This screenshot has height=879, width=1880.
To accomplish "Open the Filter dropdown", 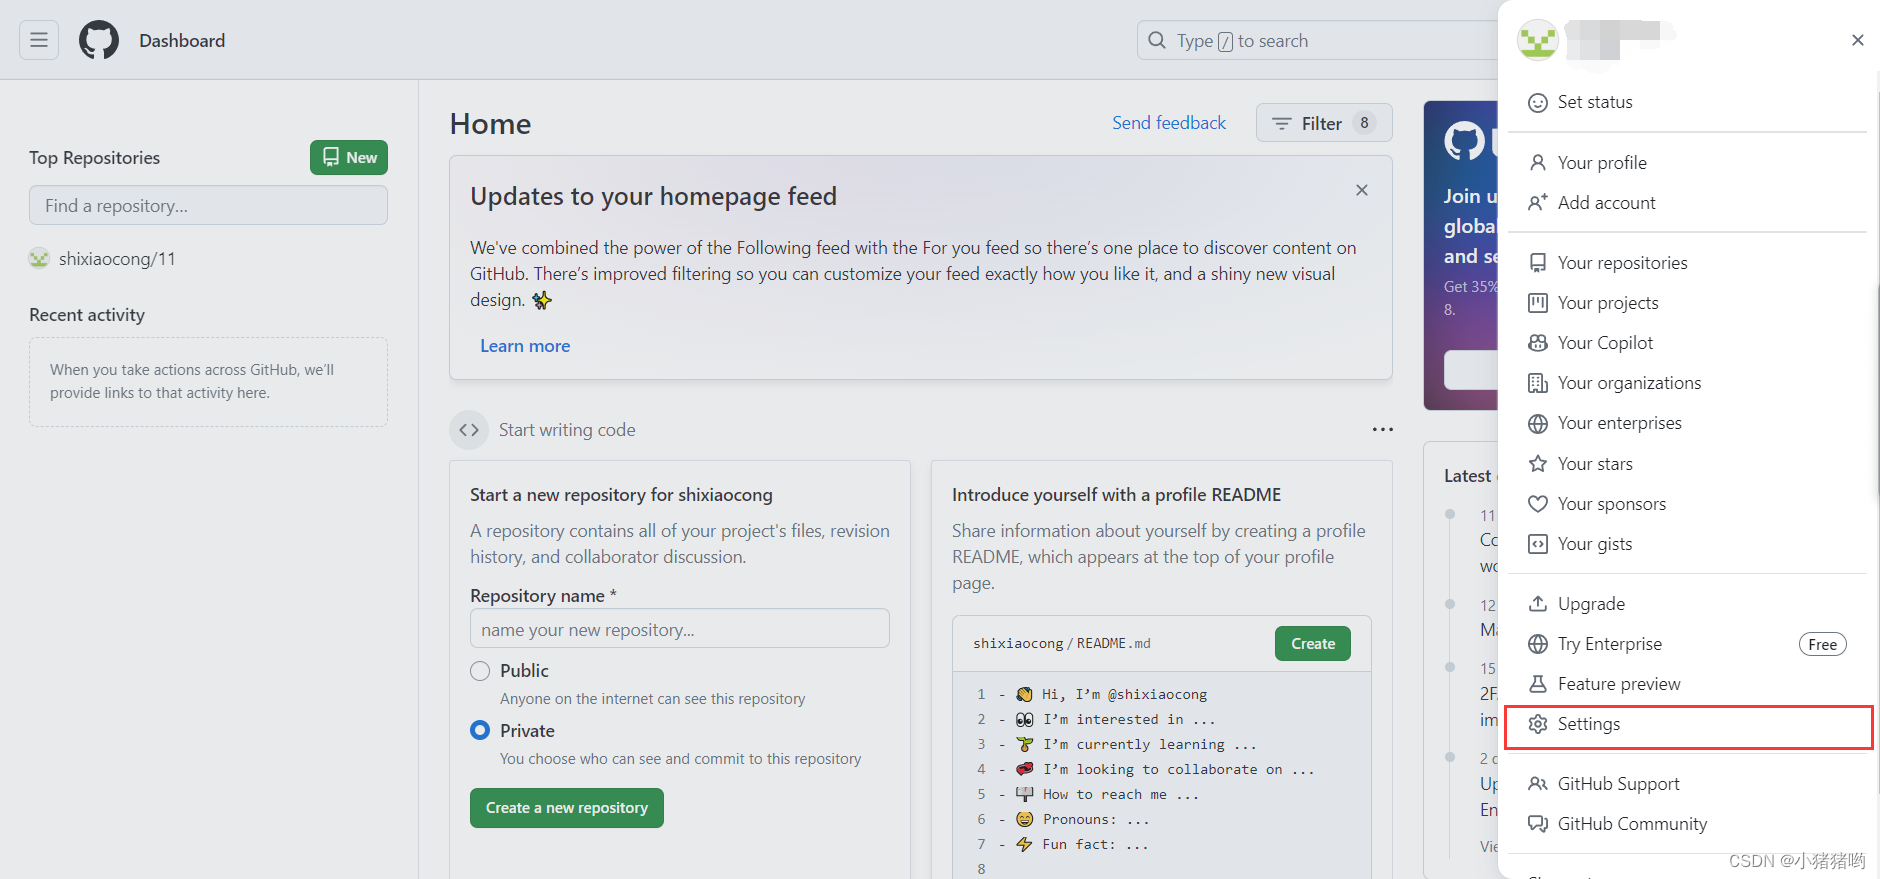I will click(1324, 123).
